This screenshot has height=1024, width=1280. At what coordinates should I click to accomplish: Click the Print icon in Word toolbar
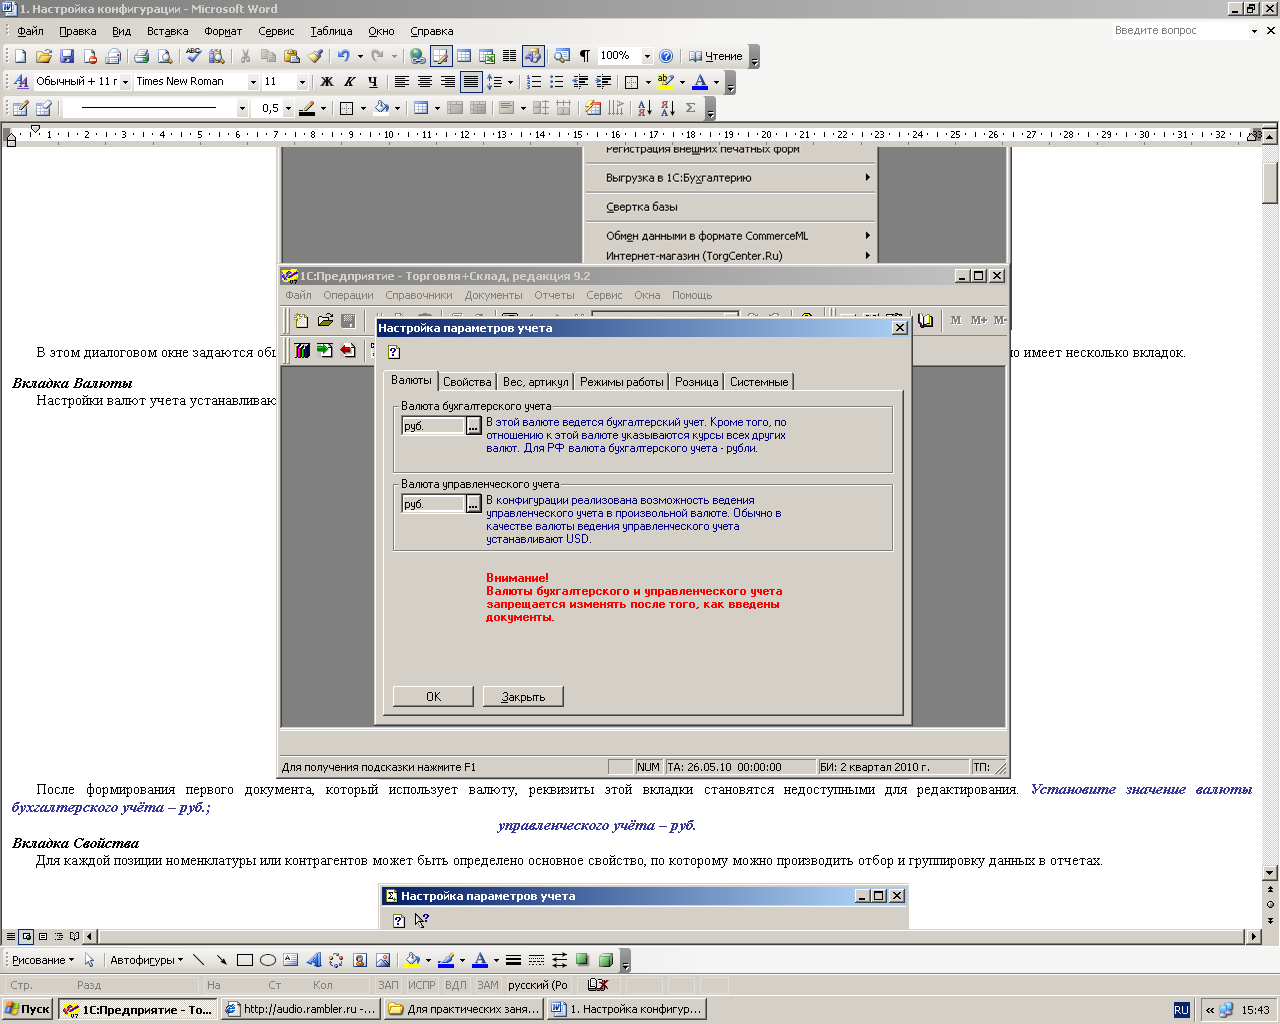click(x=141, y=56)
